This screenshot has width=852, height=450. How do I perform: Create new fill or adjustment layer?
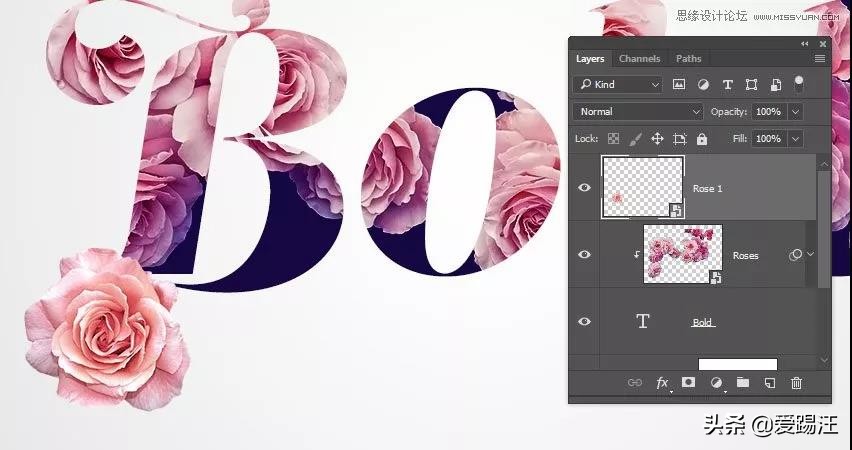[717, 383]
